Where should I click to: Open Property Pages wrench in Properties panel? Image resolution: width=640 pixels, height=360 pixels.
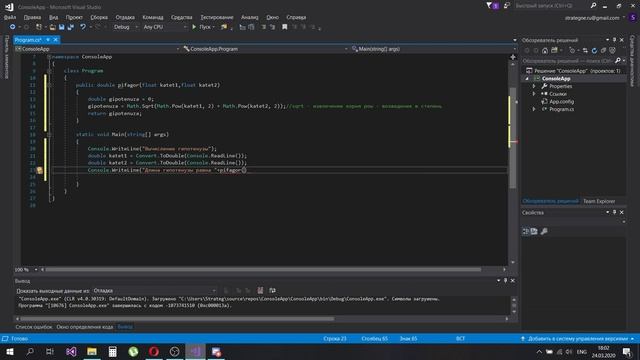coord(544,231)
